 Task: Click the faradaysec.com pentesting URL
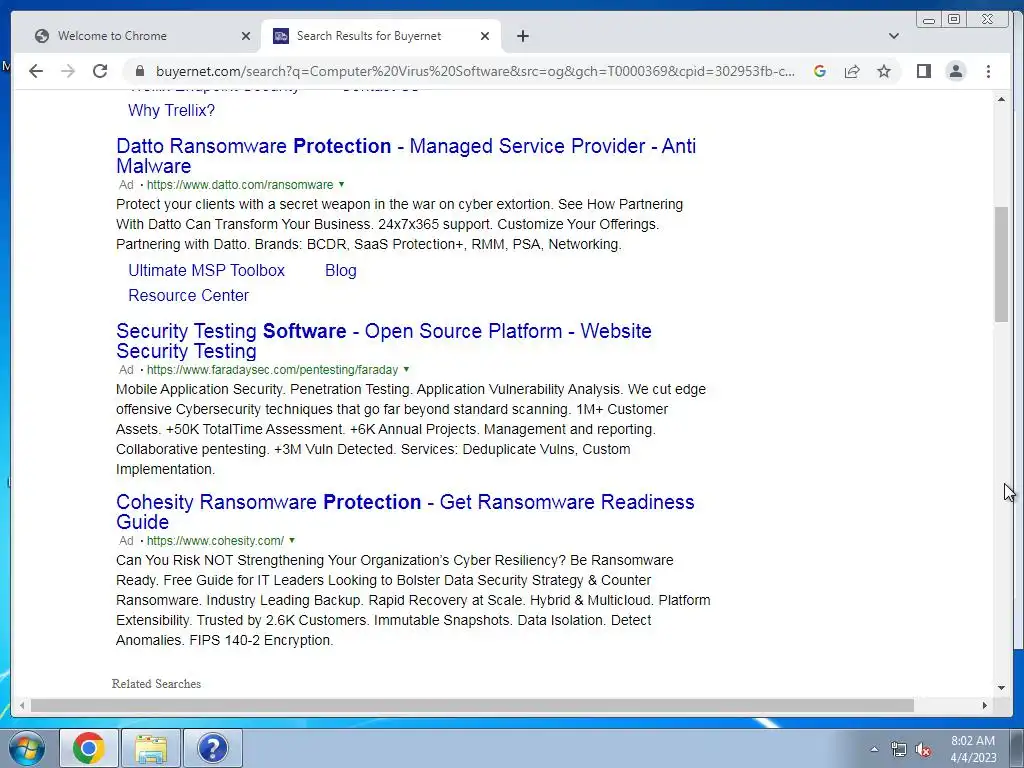tap(272, 370)
